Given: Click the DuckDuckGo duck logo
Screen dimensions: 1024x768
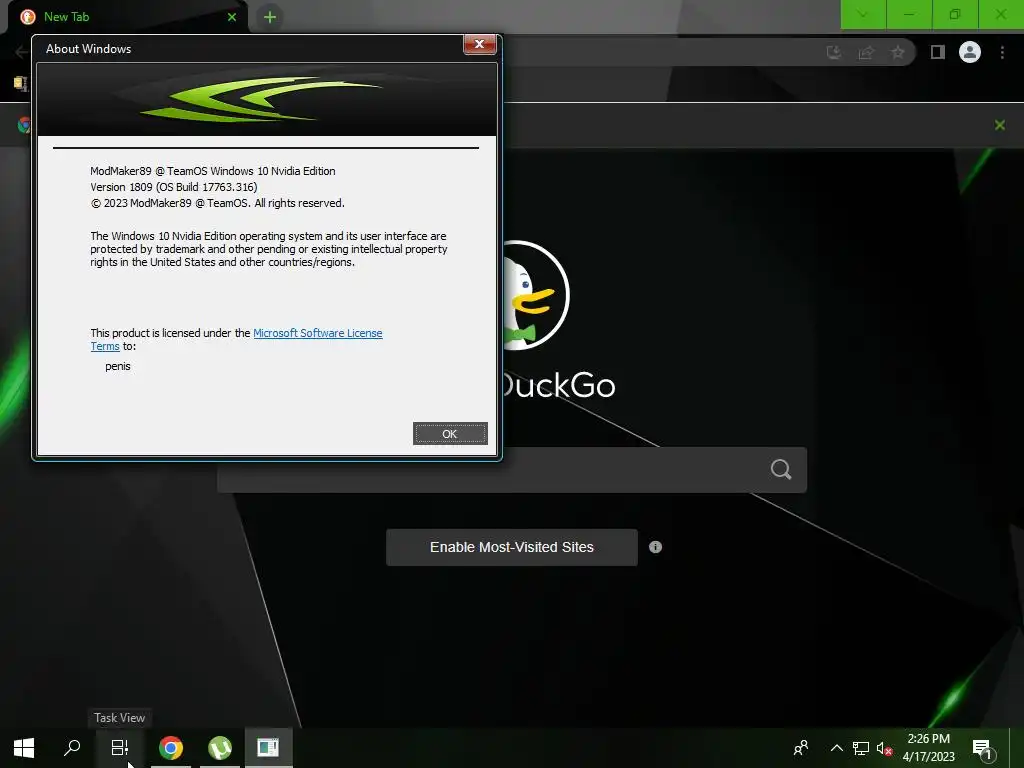Looking at the screenshot, I should [x=536, y=295].
